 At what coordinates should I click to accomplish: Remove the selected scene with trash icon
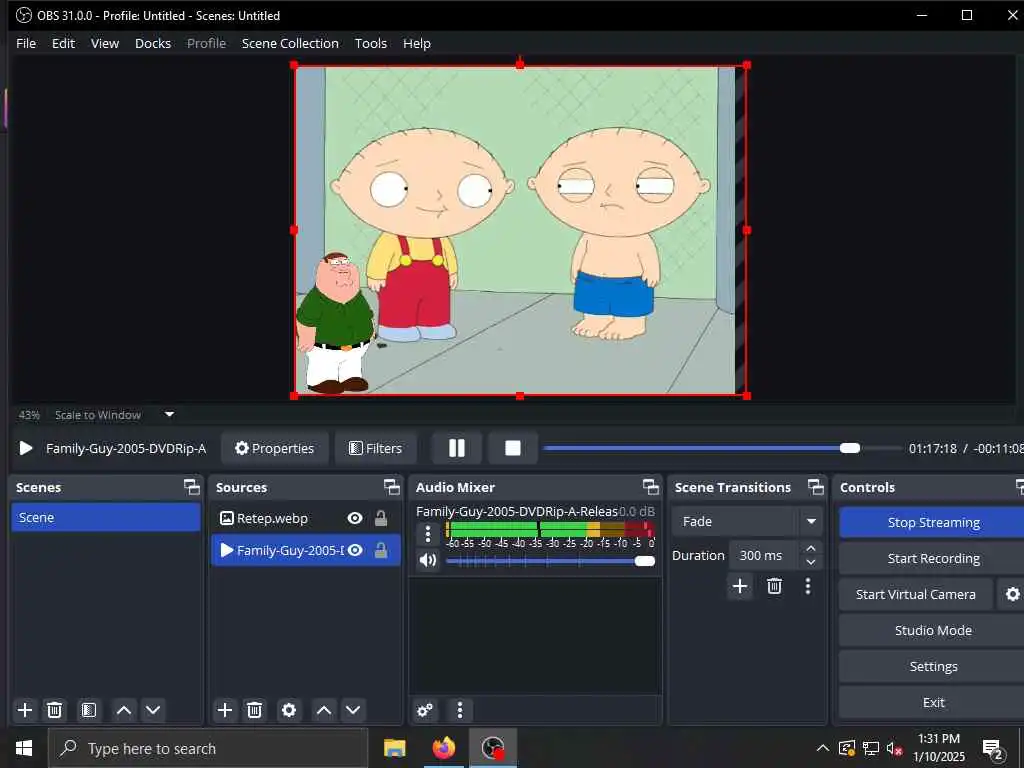pyautogui.click(x=54, y=710)
